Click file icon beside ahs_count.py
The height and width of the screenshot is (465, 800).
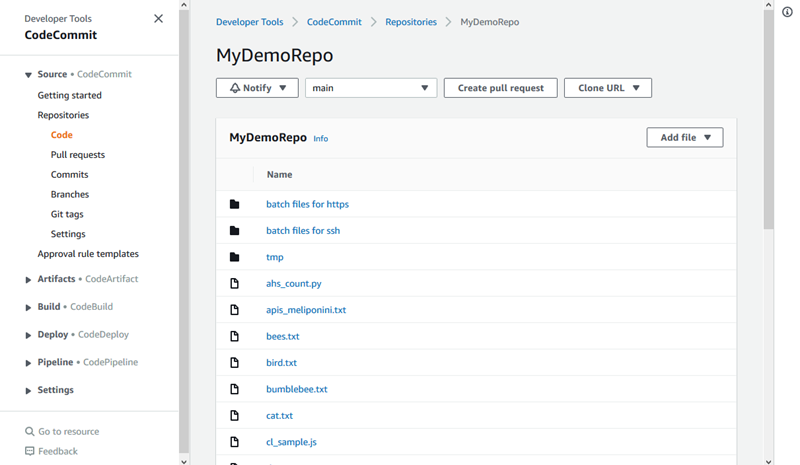[235, 284]
